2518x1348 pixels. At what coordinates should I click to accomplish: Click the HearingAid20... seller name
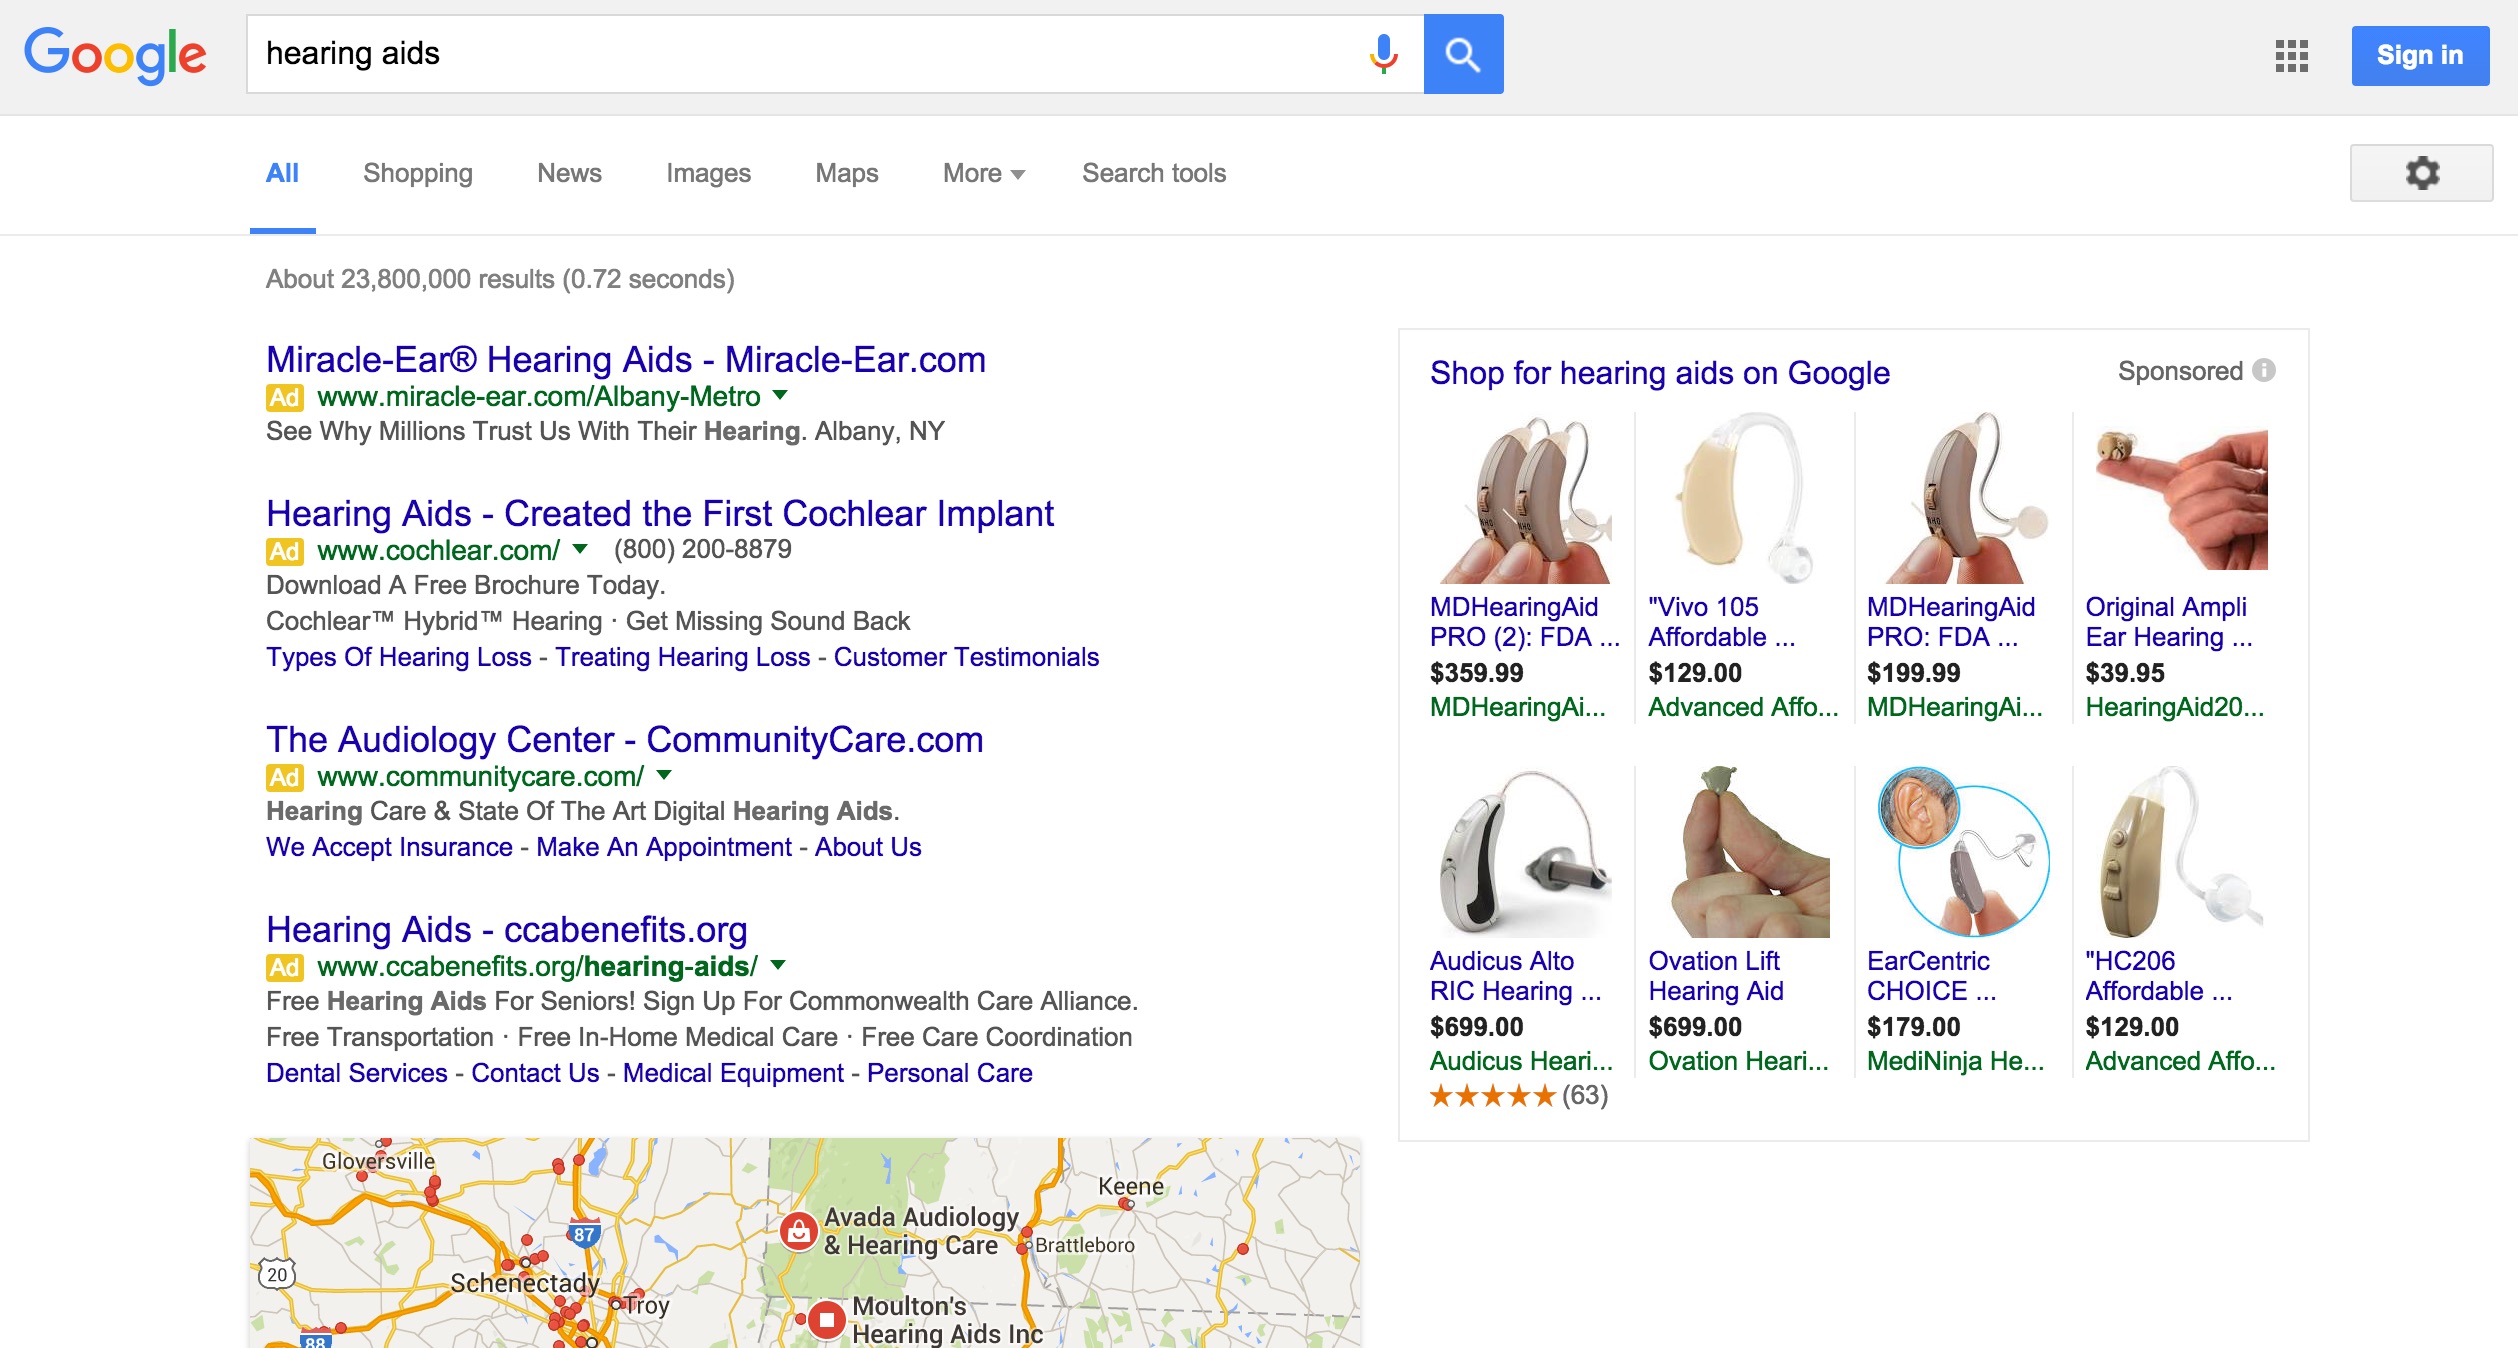[2175, 707]
